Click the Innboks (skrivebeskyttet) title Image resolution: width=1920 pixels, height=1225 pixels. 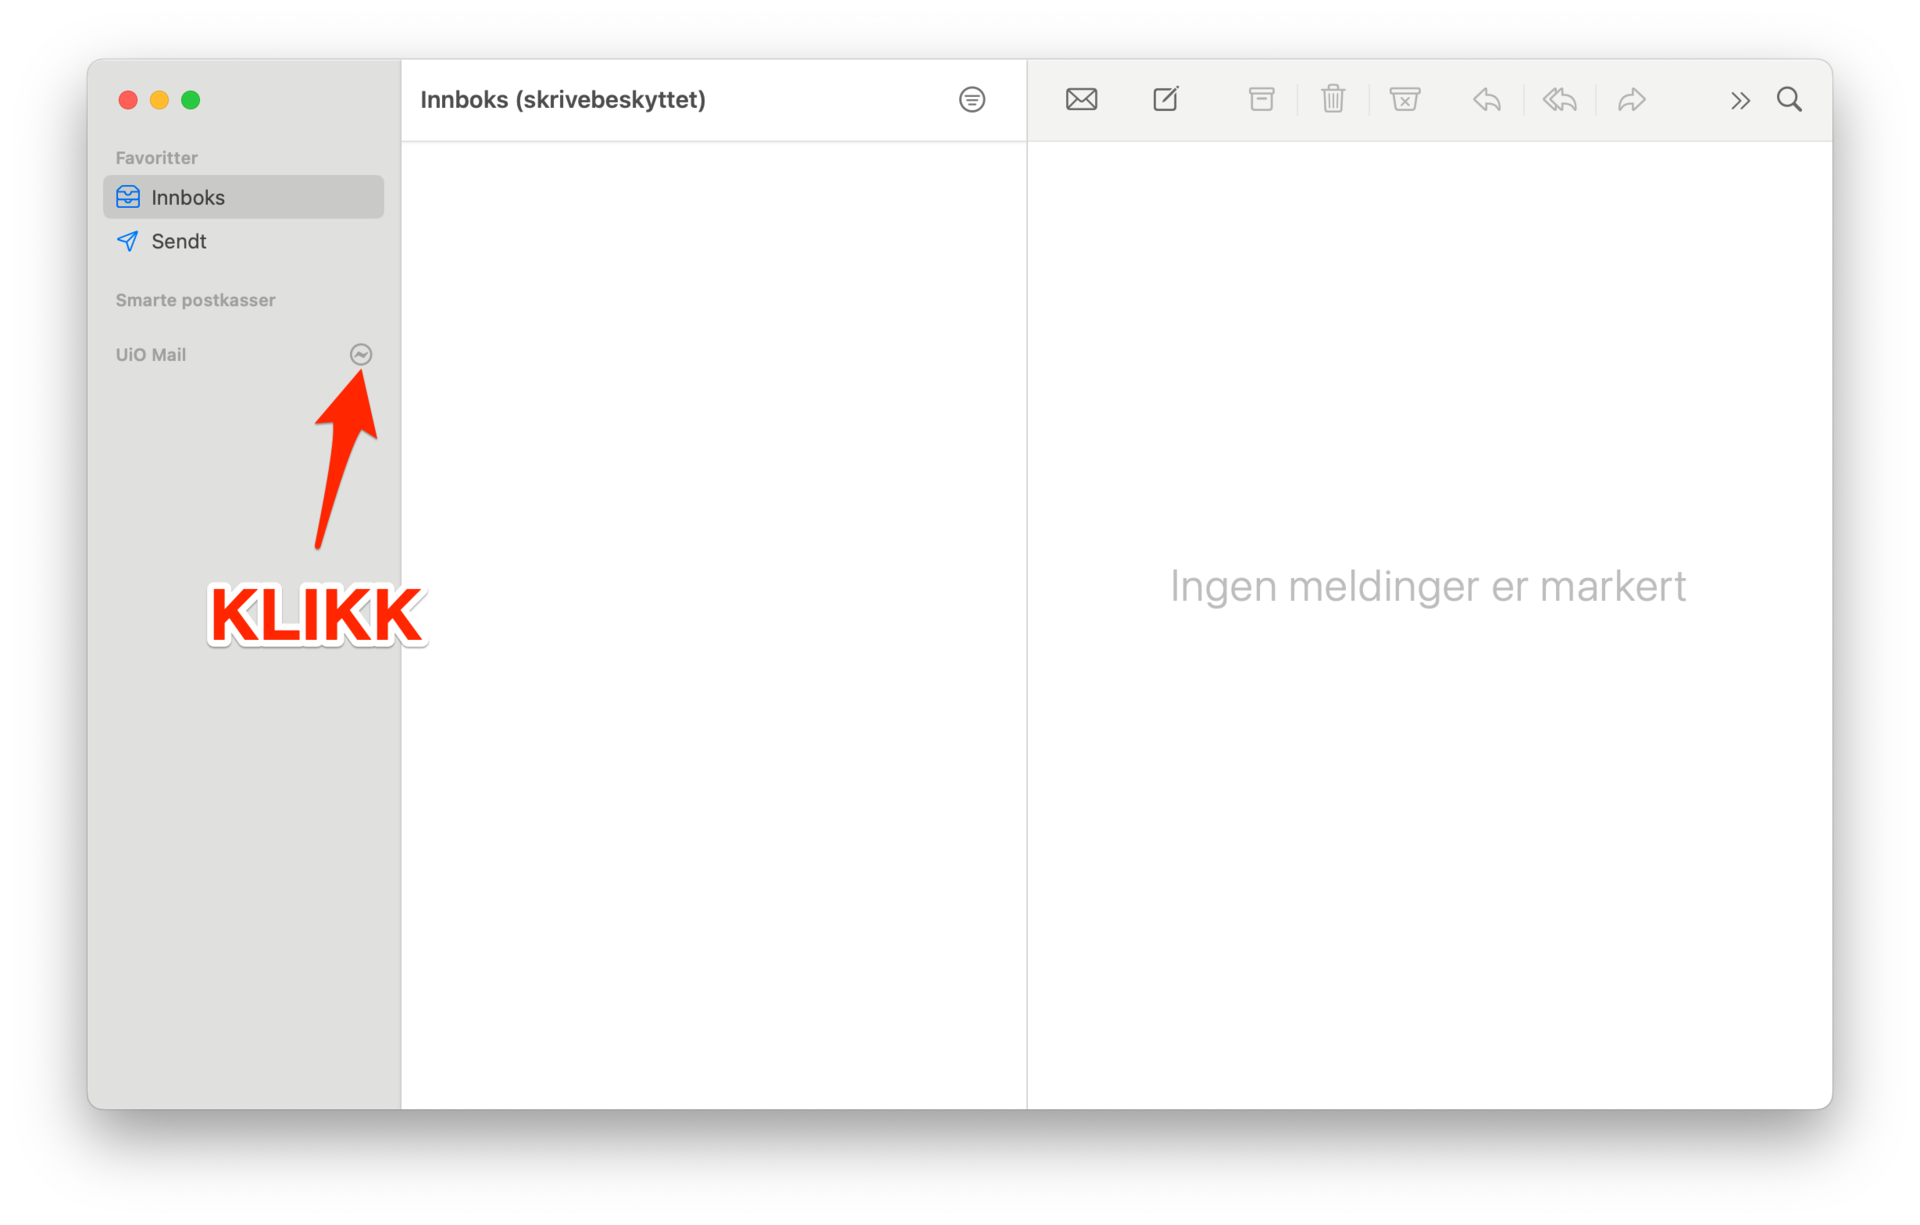click(x=563, y=99)
